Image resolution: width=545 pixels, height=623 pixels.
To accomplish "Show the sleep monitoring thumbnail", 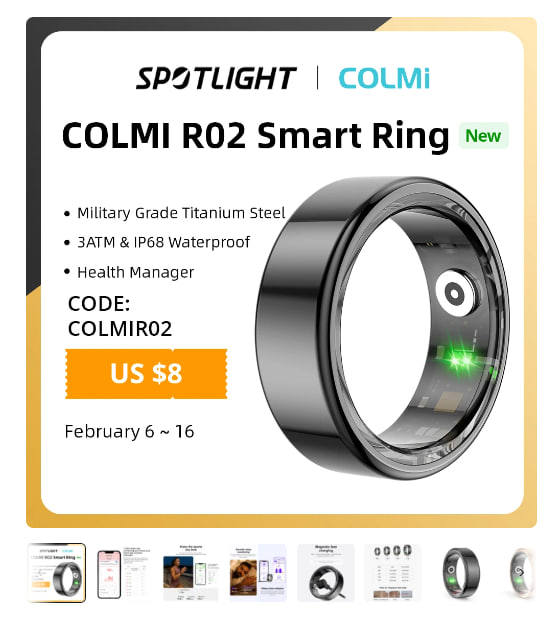I will [258, 573].
